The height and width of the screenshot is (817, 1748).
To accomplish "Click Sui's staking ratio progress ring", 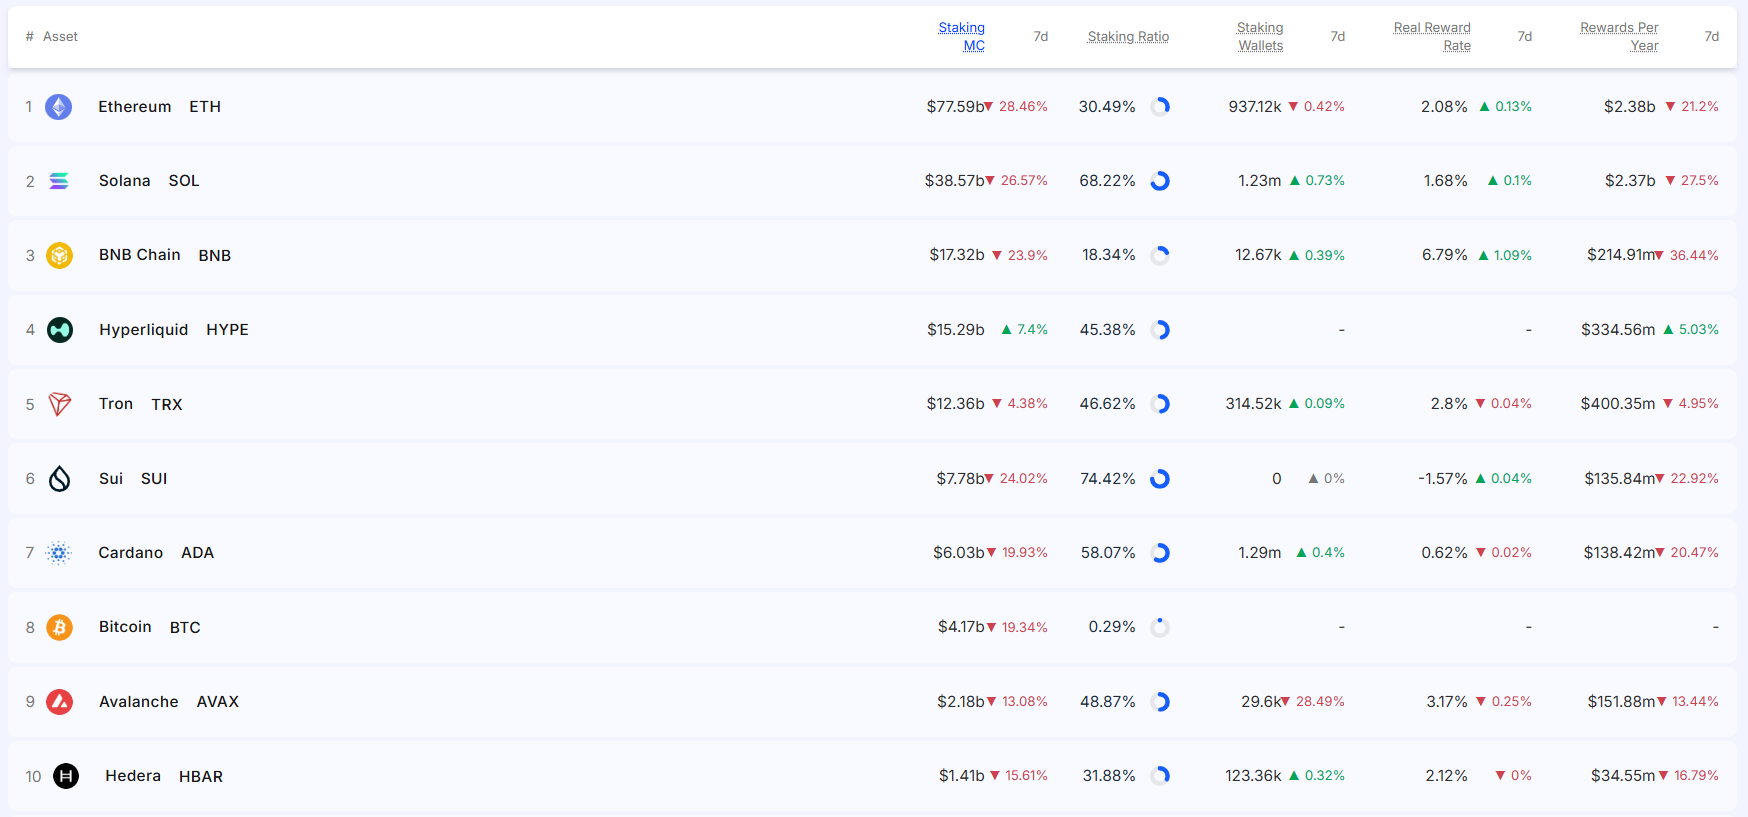I will pyautogui.click(x=1160, y=479).
